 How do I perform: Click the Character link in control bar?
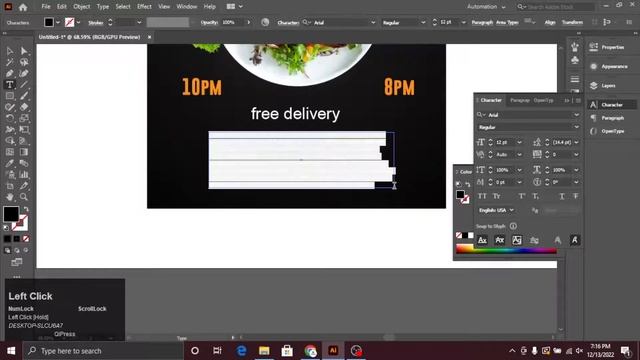(288, 22)
